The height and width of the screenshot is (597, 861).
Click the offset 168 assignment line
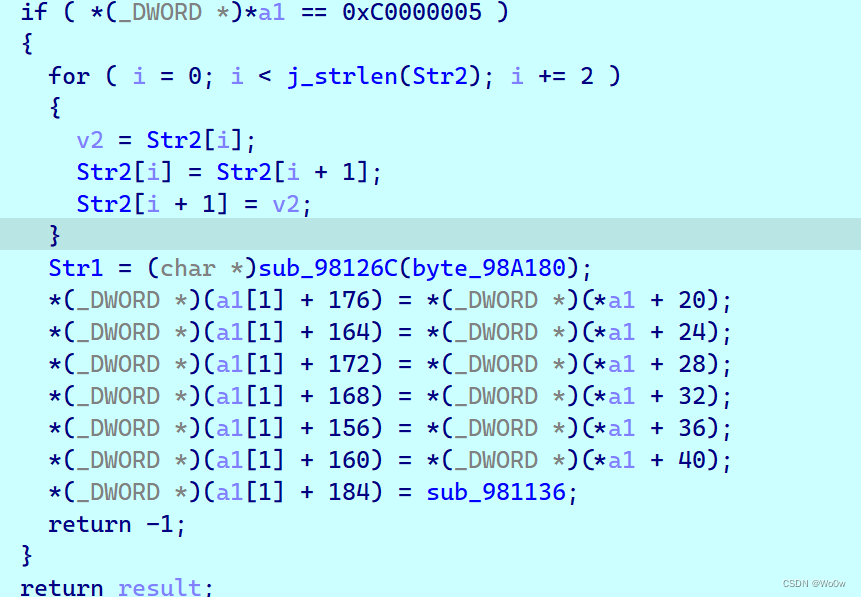point(390,396)
